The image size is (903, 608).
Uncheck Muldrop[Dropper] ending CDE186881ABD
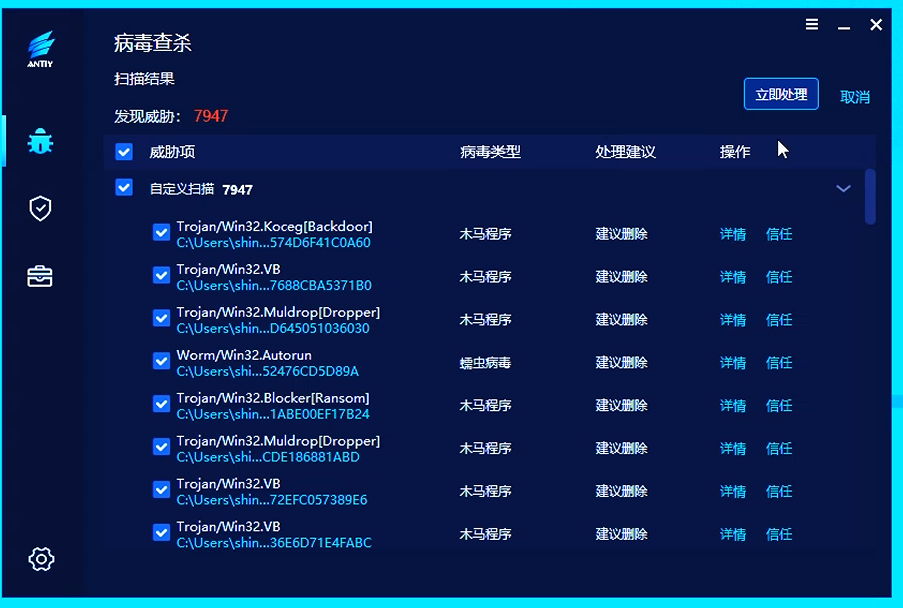point(161,447)
